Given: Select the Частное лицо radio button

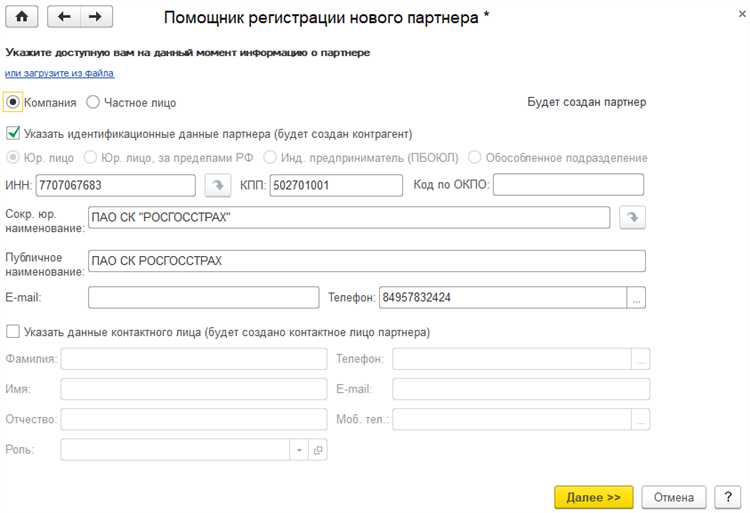Looking at the screenshot, I should point(93,101).
